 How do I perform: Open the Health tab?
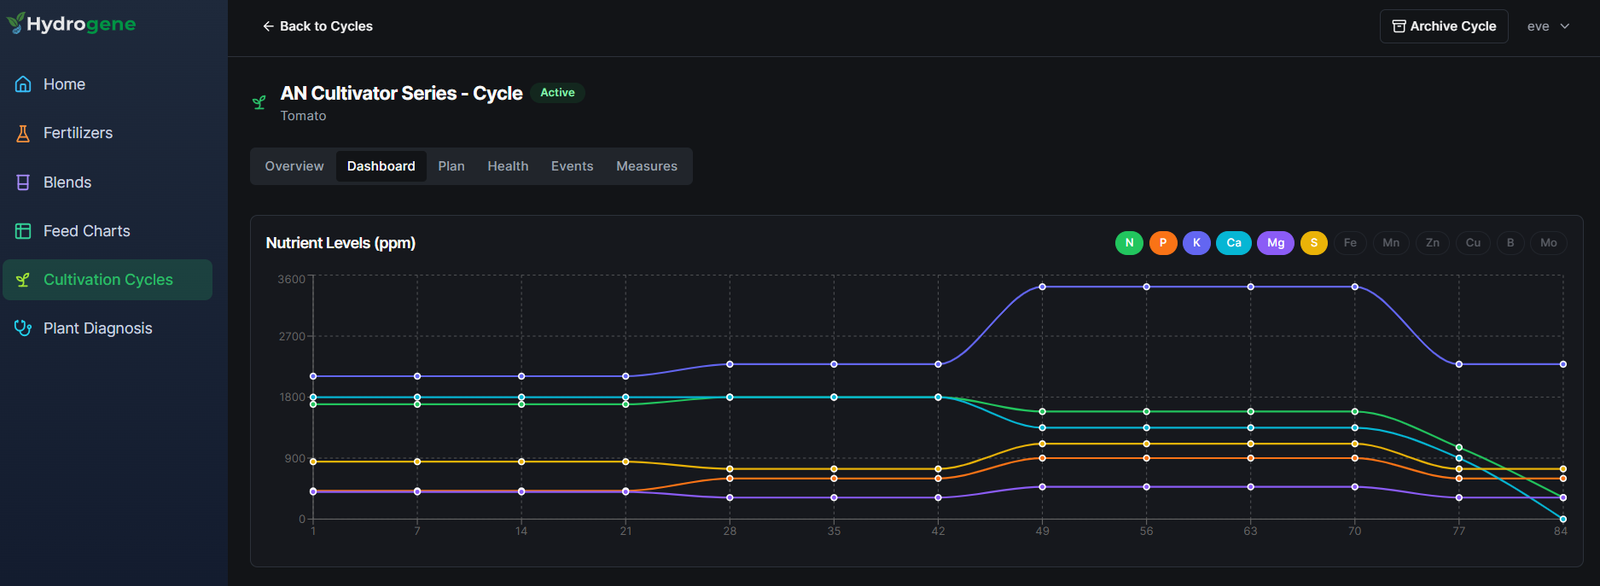tap(508, 166)
